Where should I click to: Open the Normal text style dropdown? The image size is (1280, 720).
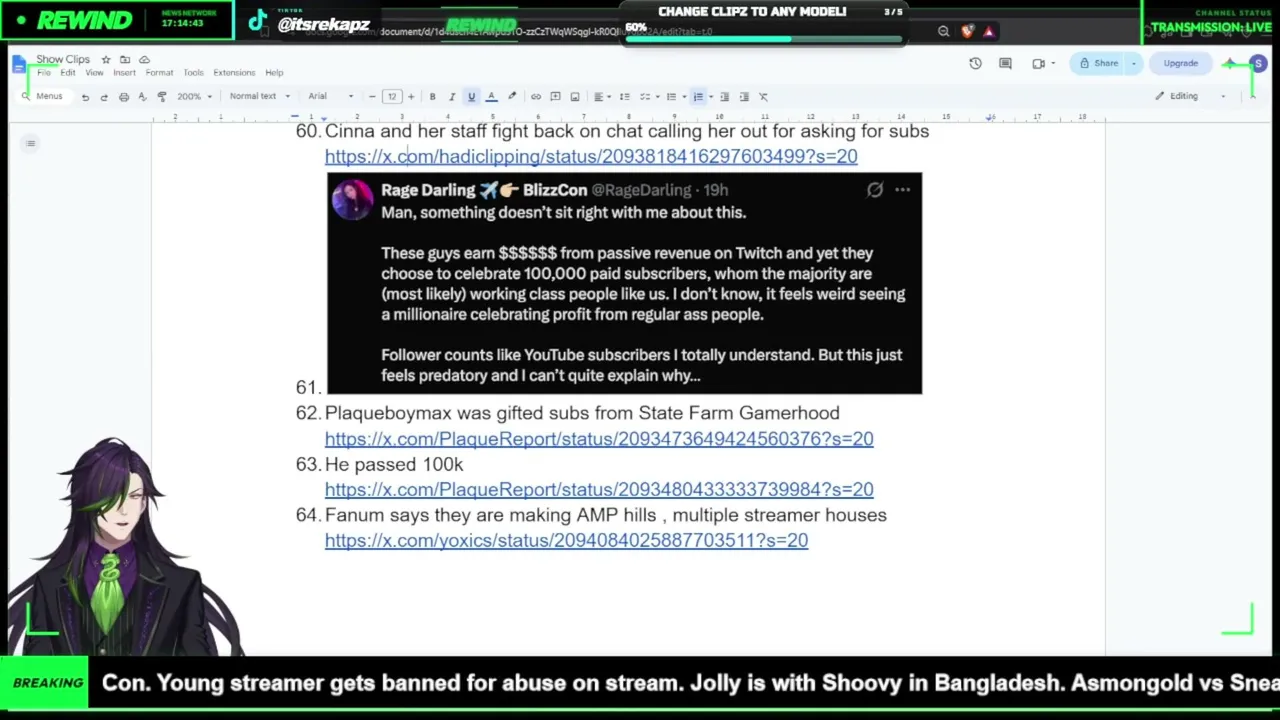click(259, 97)
